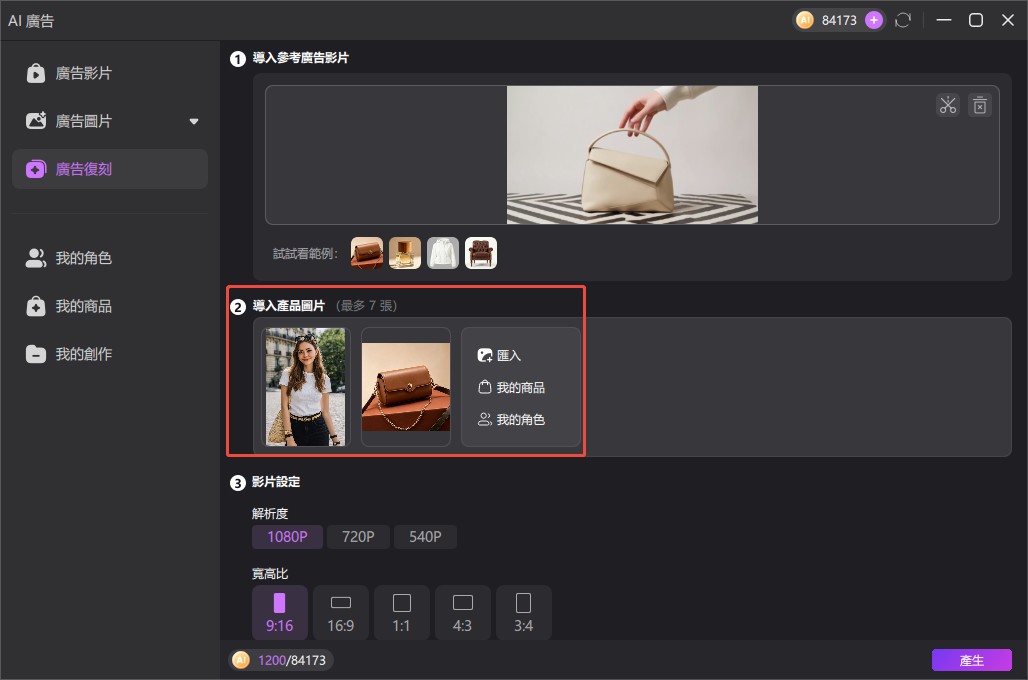Screen dimensions: 1028x680
Task: Close the AI 廣告 window
Action: click(x=1008, y=20)
